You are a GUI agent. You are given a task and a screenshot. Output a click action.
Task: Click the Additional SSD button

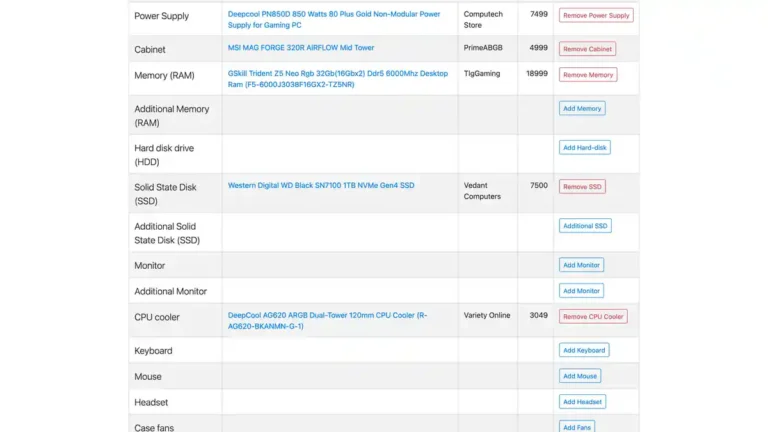pos(585,226)
